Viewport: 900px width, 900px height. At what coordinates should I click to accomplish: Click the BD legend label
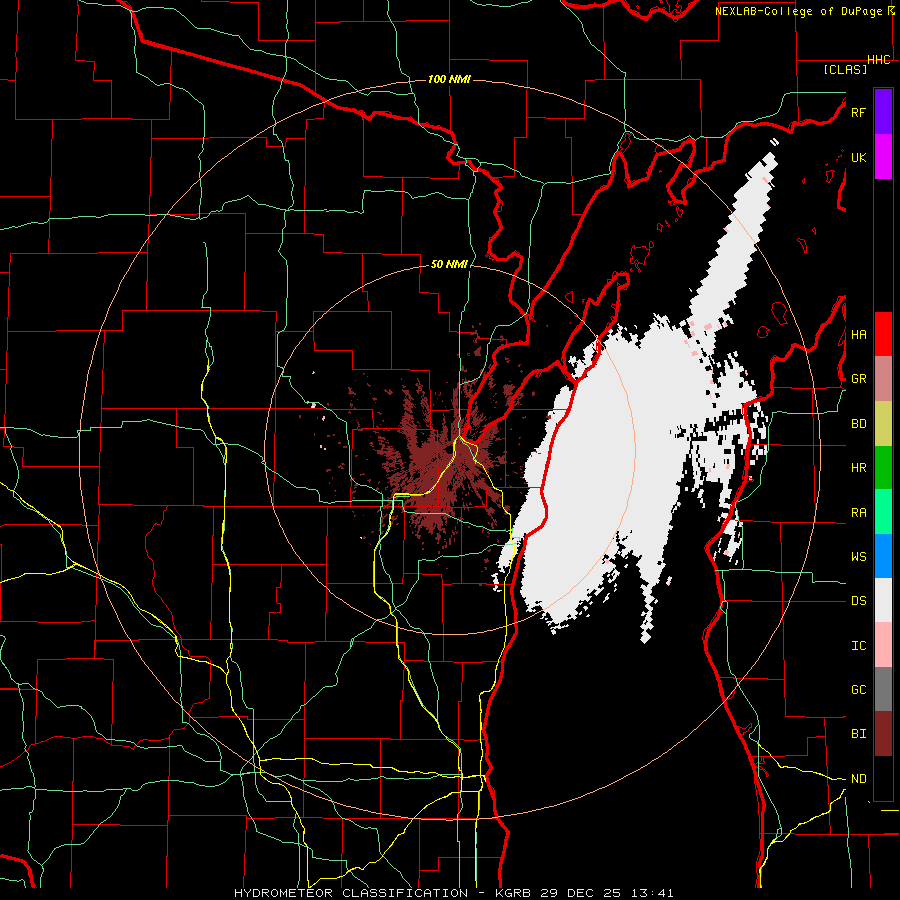click(x=858, y=424)
